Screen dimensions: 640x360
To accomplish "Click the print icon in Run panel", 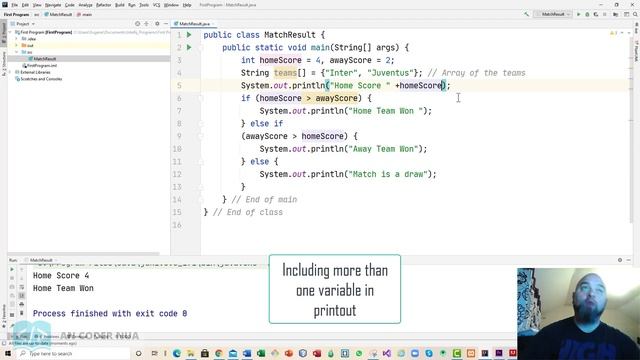I will (x=22, y=304).
